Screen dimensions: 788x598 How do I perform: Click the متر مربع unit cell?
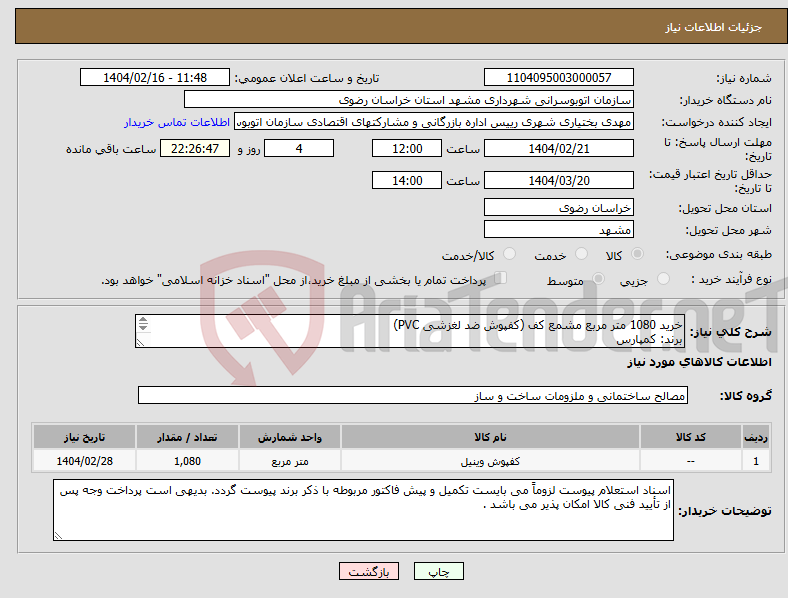(290, 461)
